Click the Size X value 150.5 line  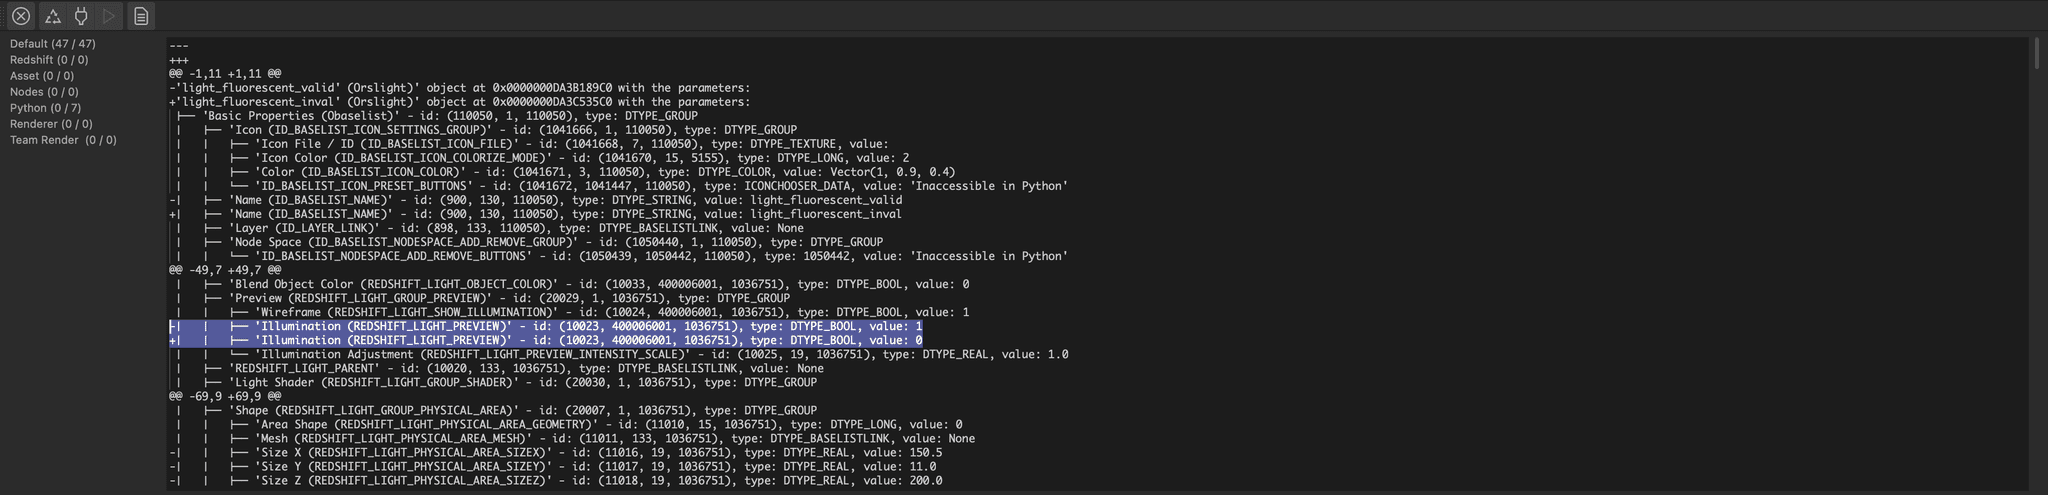click(x=556, y=453)
